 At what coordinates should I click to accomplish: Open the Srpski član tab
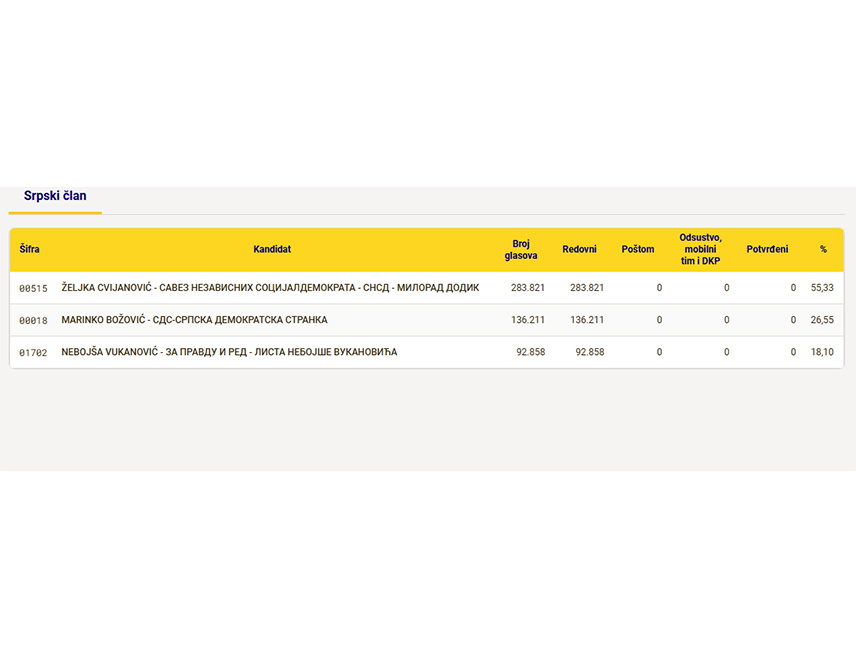[x=55, y=196]
